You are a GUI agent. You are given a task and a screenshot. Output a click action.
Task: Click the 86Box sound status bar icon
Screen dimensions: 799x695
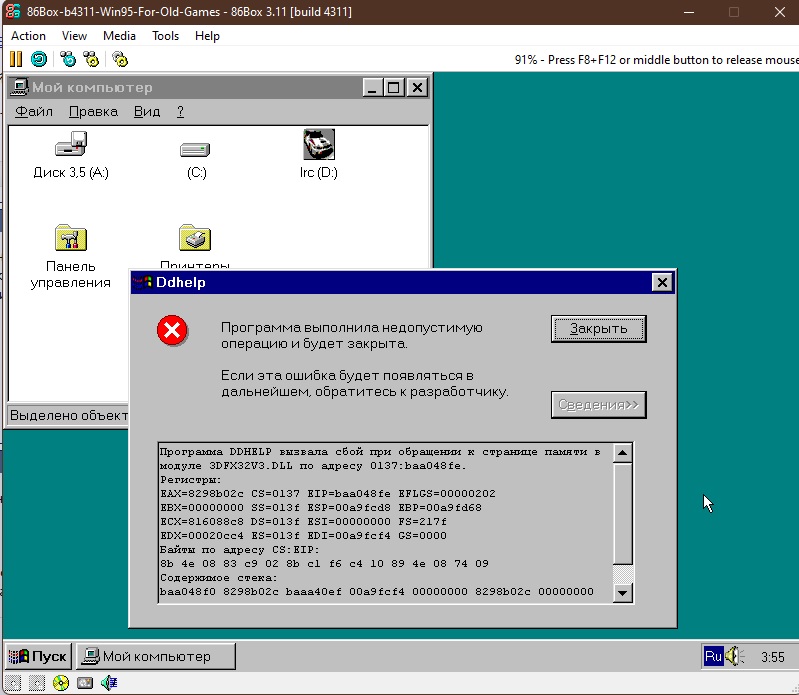click(x=109, y=683)
